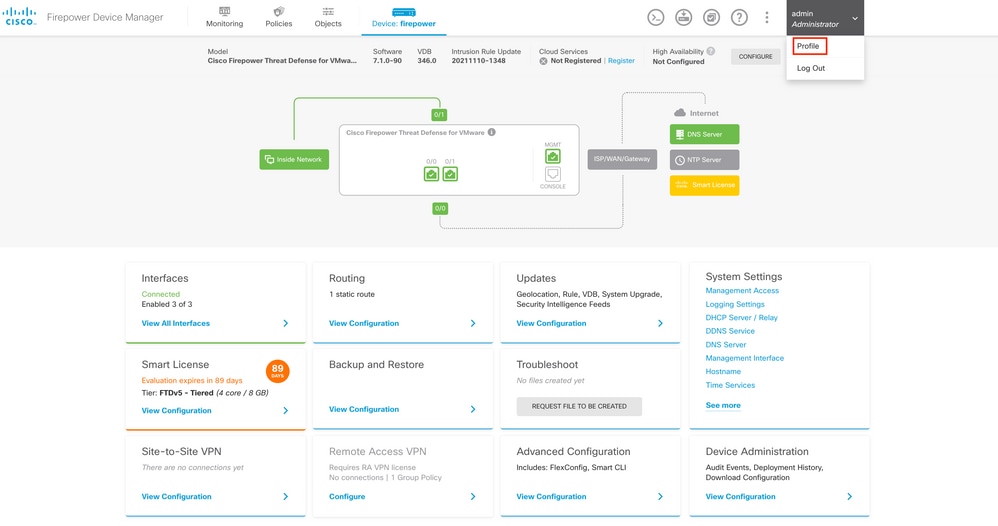The image size is (998, 526).
Task: Click the 0/0 interface port icon
Action: click(x=431, y=174)
